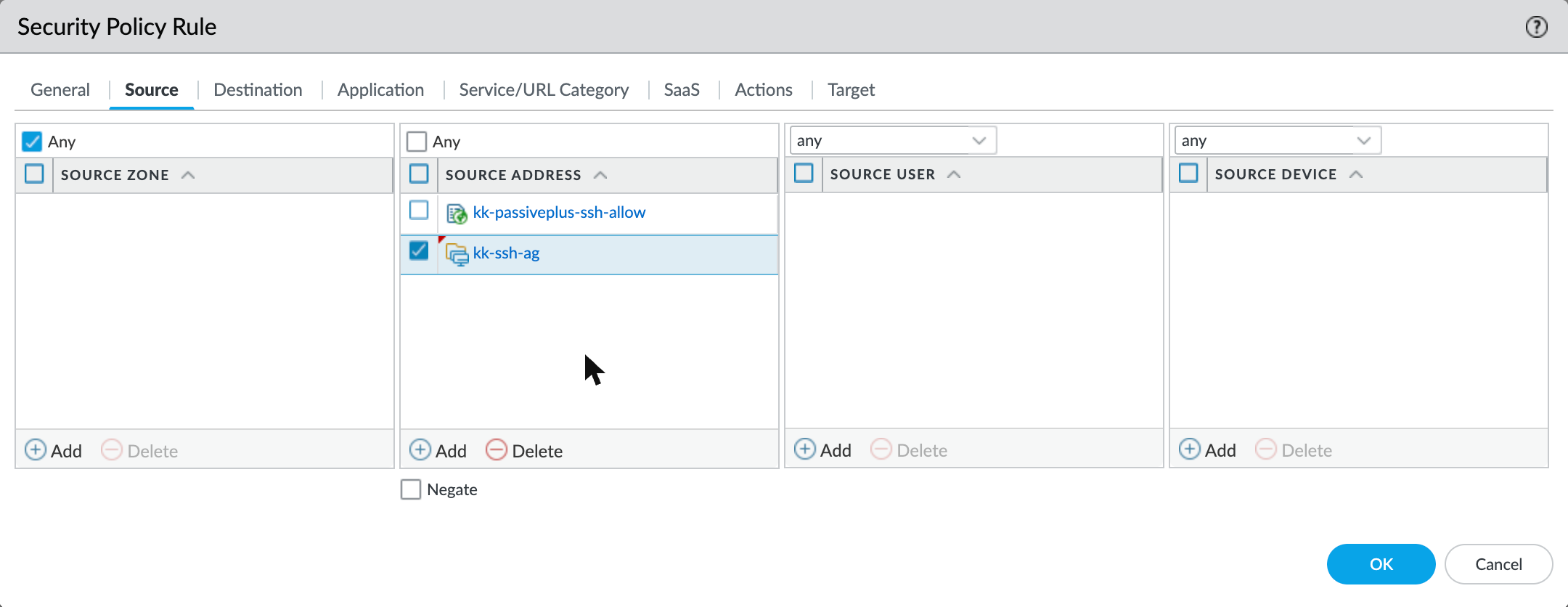This screenshot has width=1568, height=607.
Task: Click the Source Zone column header text
Action: point(115,174)
